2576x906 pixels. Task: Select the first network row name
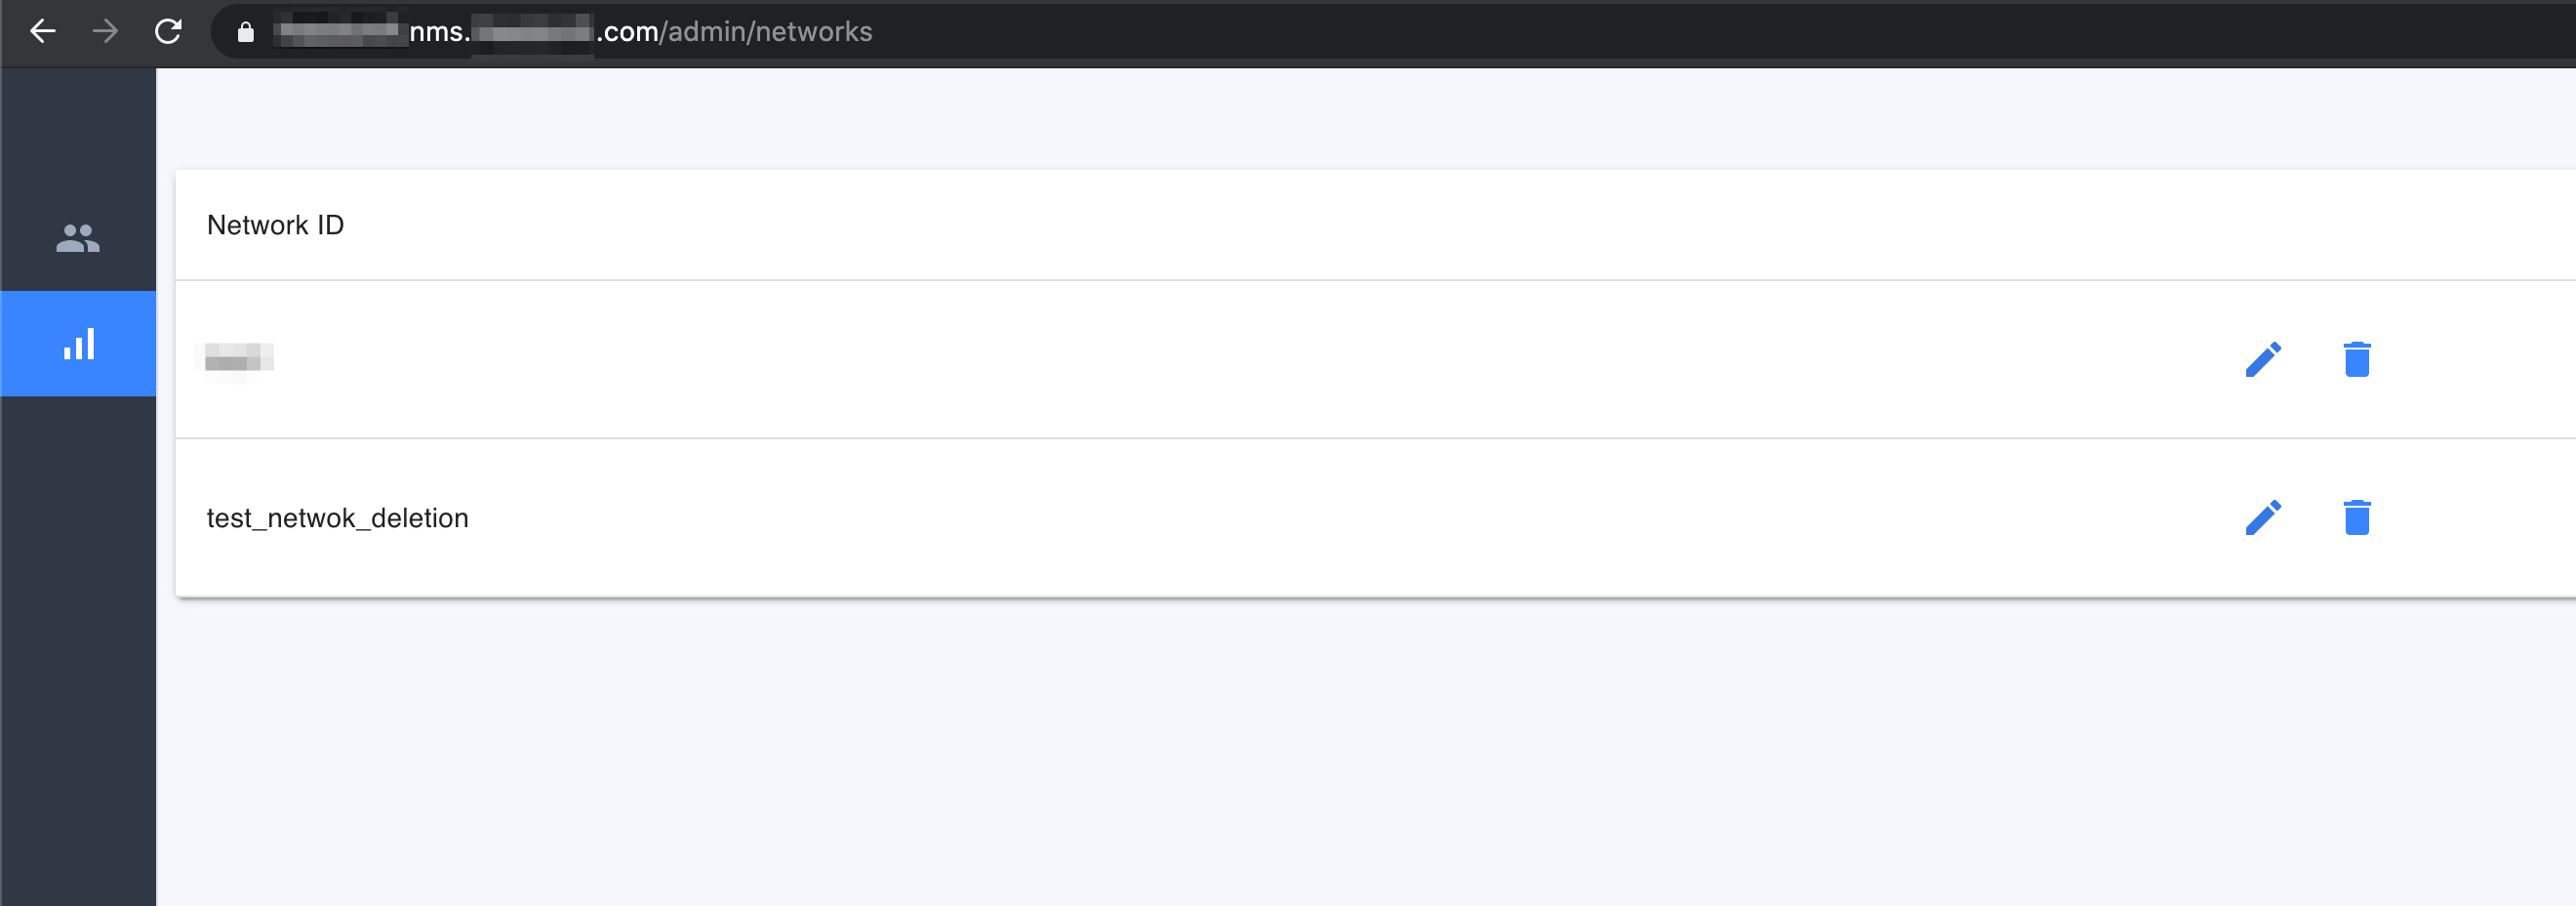(x=238, y=359)
